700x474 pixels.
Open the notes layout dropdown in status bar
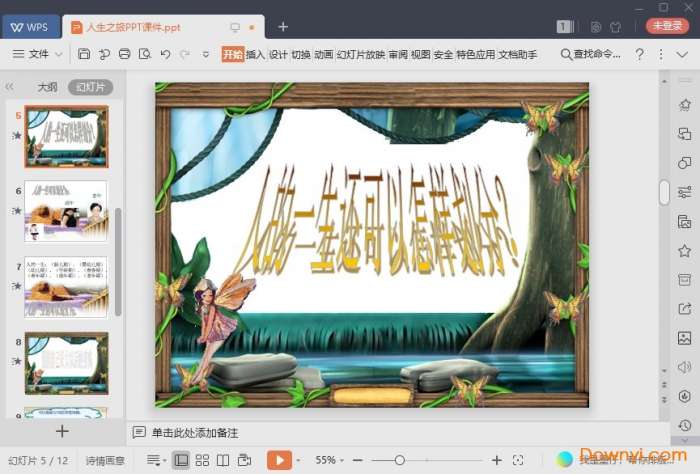(156, 460)
